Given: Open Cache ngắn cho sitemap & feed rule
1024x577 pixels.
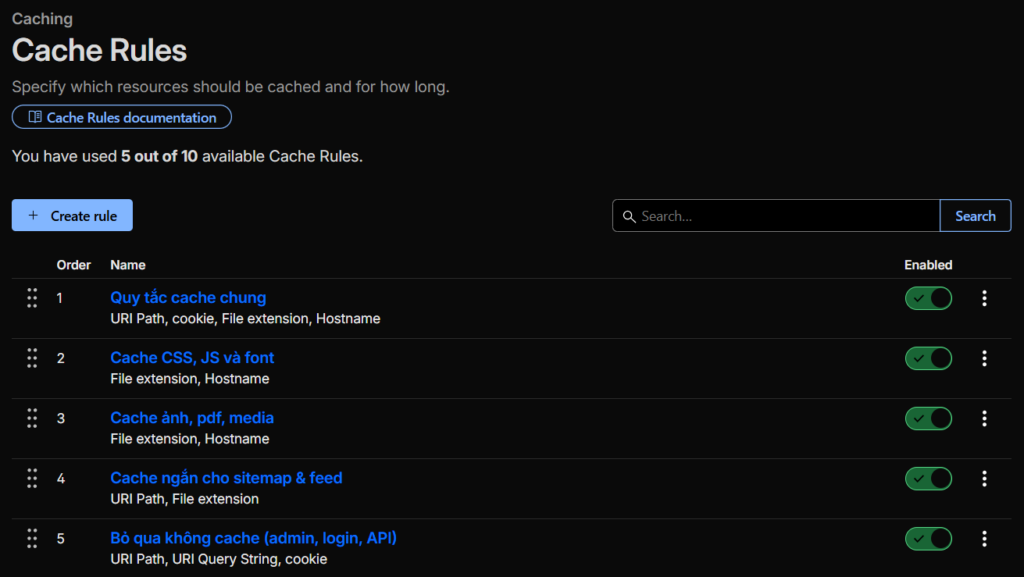Looking at the screenshot, I should pyautogui.click(x=226, y=477).
